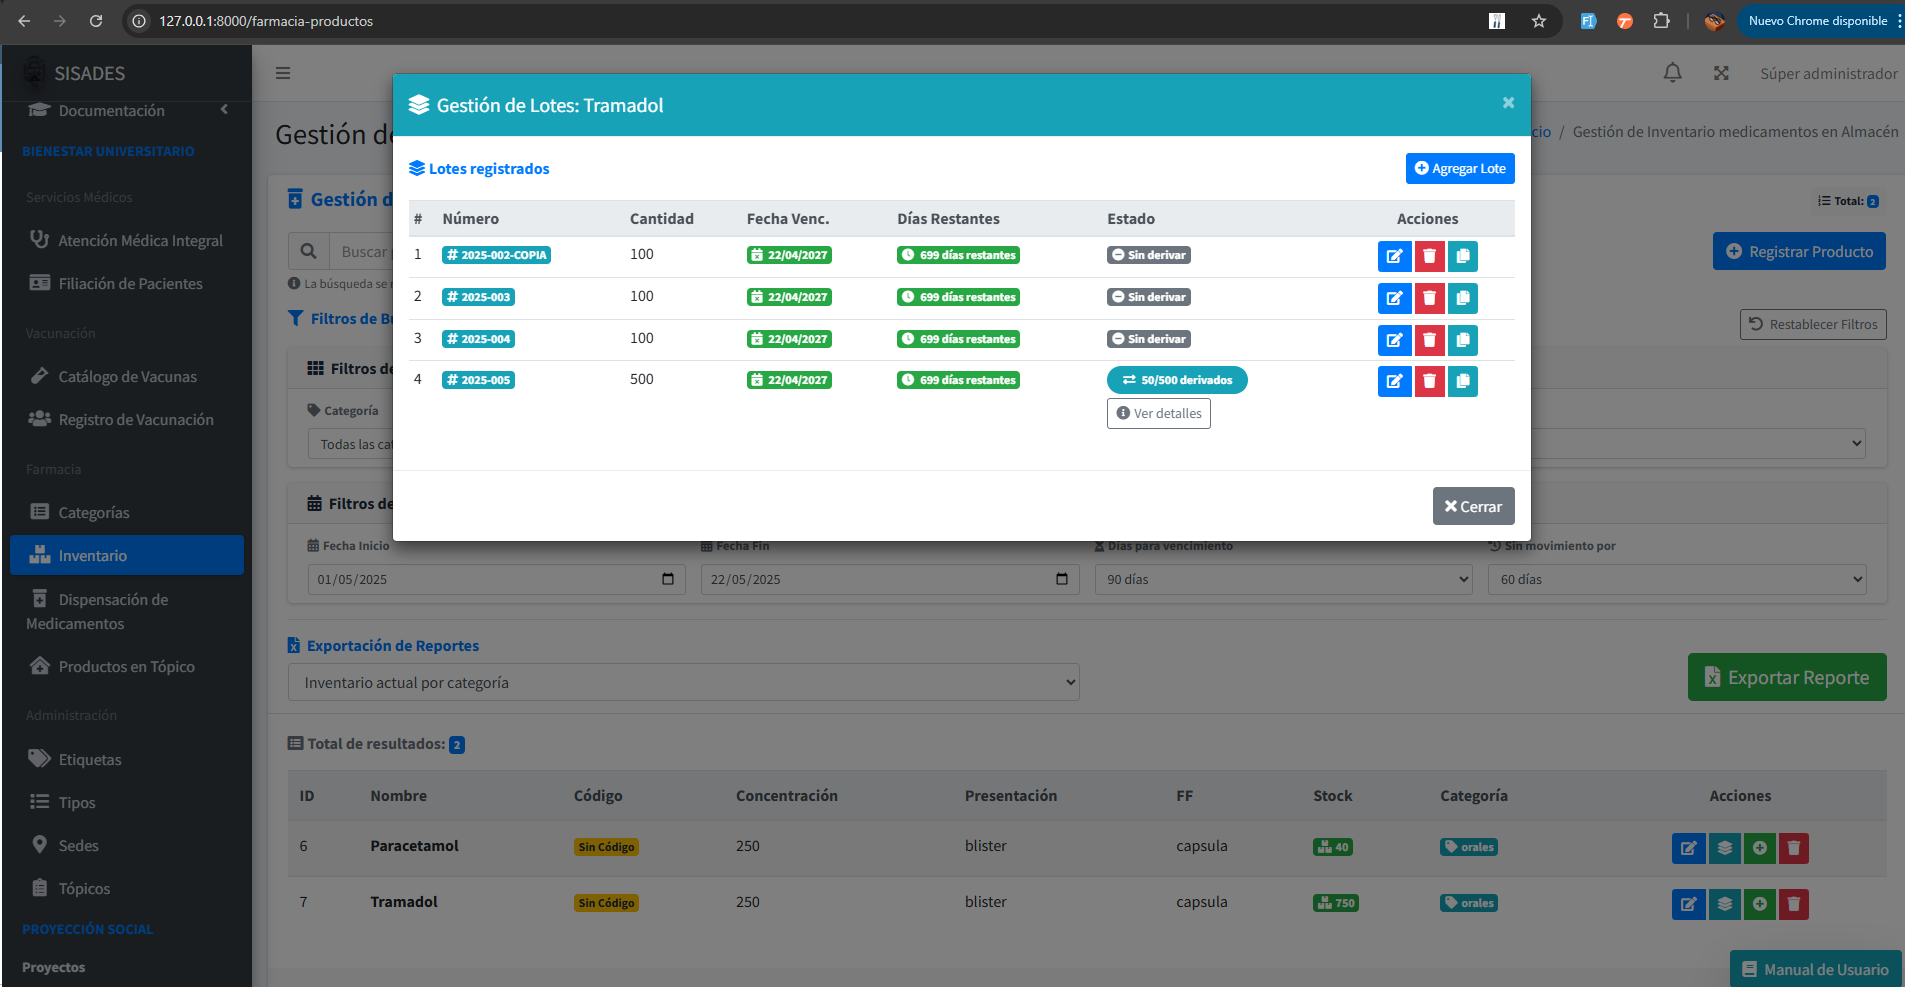This screenshot has height=987, width=1905.
Task: Delete lot 2025-002-COPIA with trash icon
Action: coord(1429,256)
